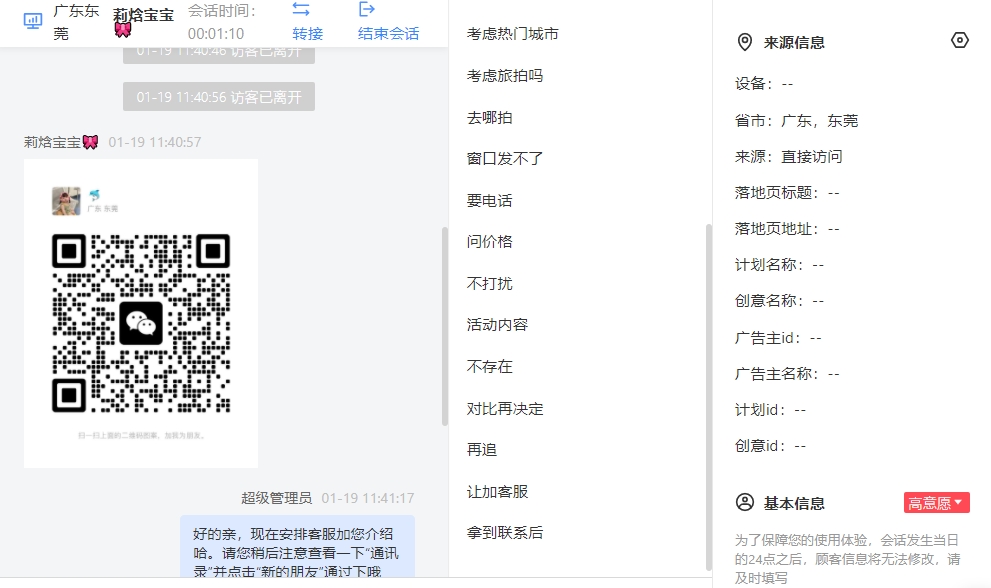Click the 设备 field row
Viewport: 991px width, 588px height.
point(763,84)
